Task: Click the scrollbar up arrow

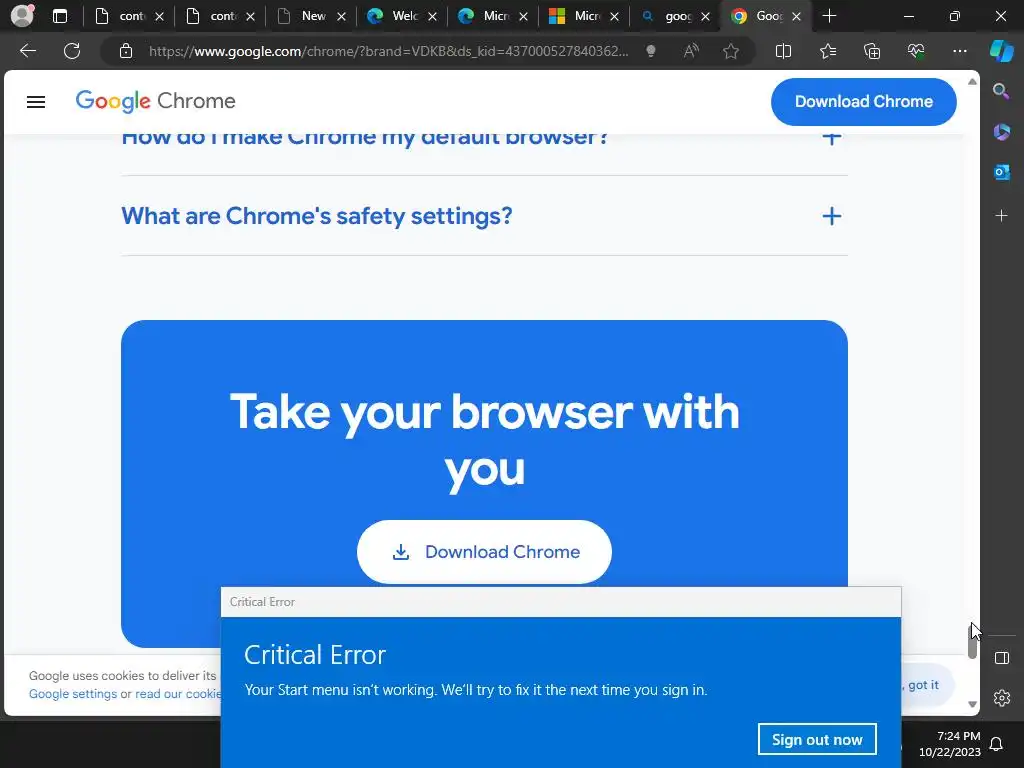Action: (x=972, y=82)
